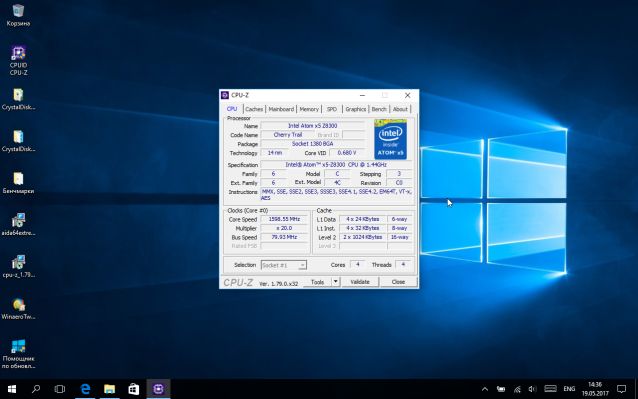
Task: Click the Code Name value Cherry Trail
Action: pos(288,135)
